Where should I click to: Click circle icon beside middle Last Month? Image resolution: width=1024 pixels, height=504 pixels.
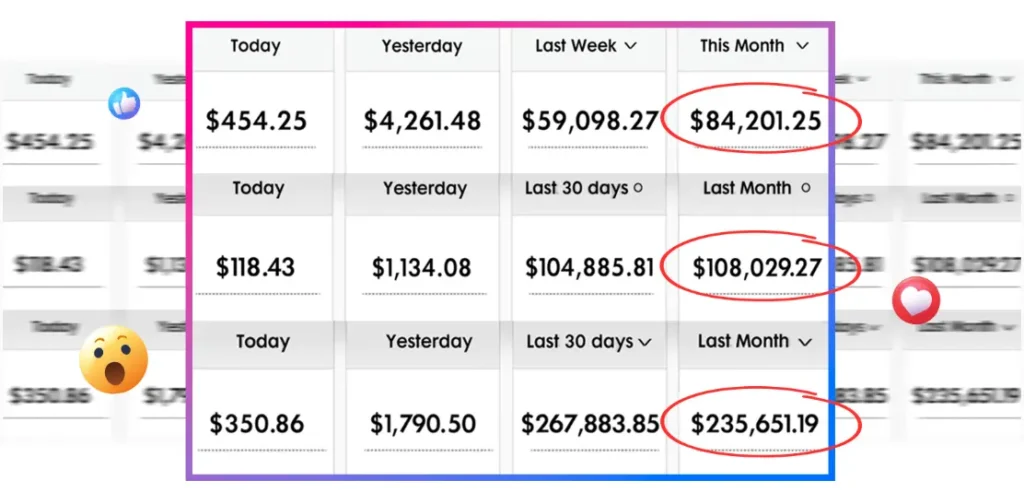tap(806, 188)
